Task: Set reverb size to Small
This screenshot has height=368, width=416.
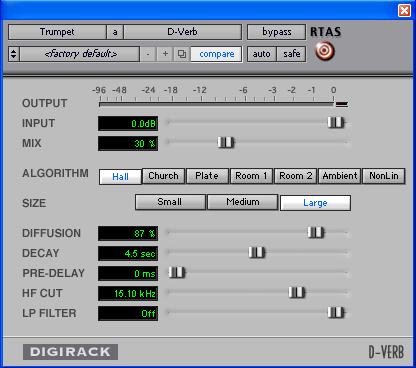Action: (170, 202)
